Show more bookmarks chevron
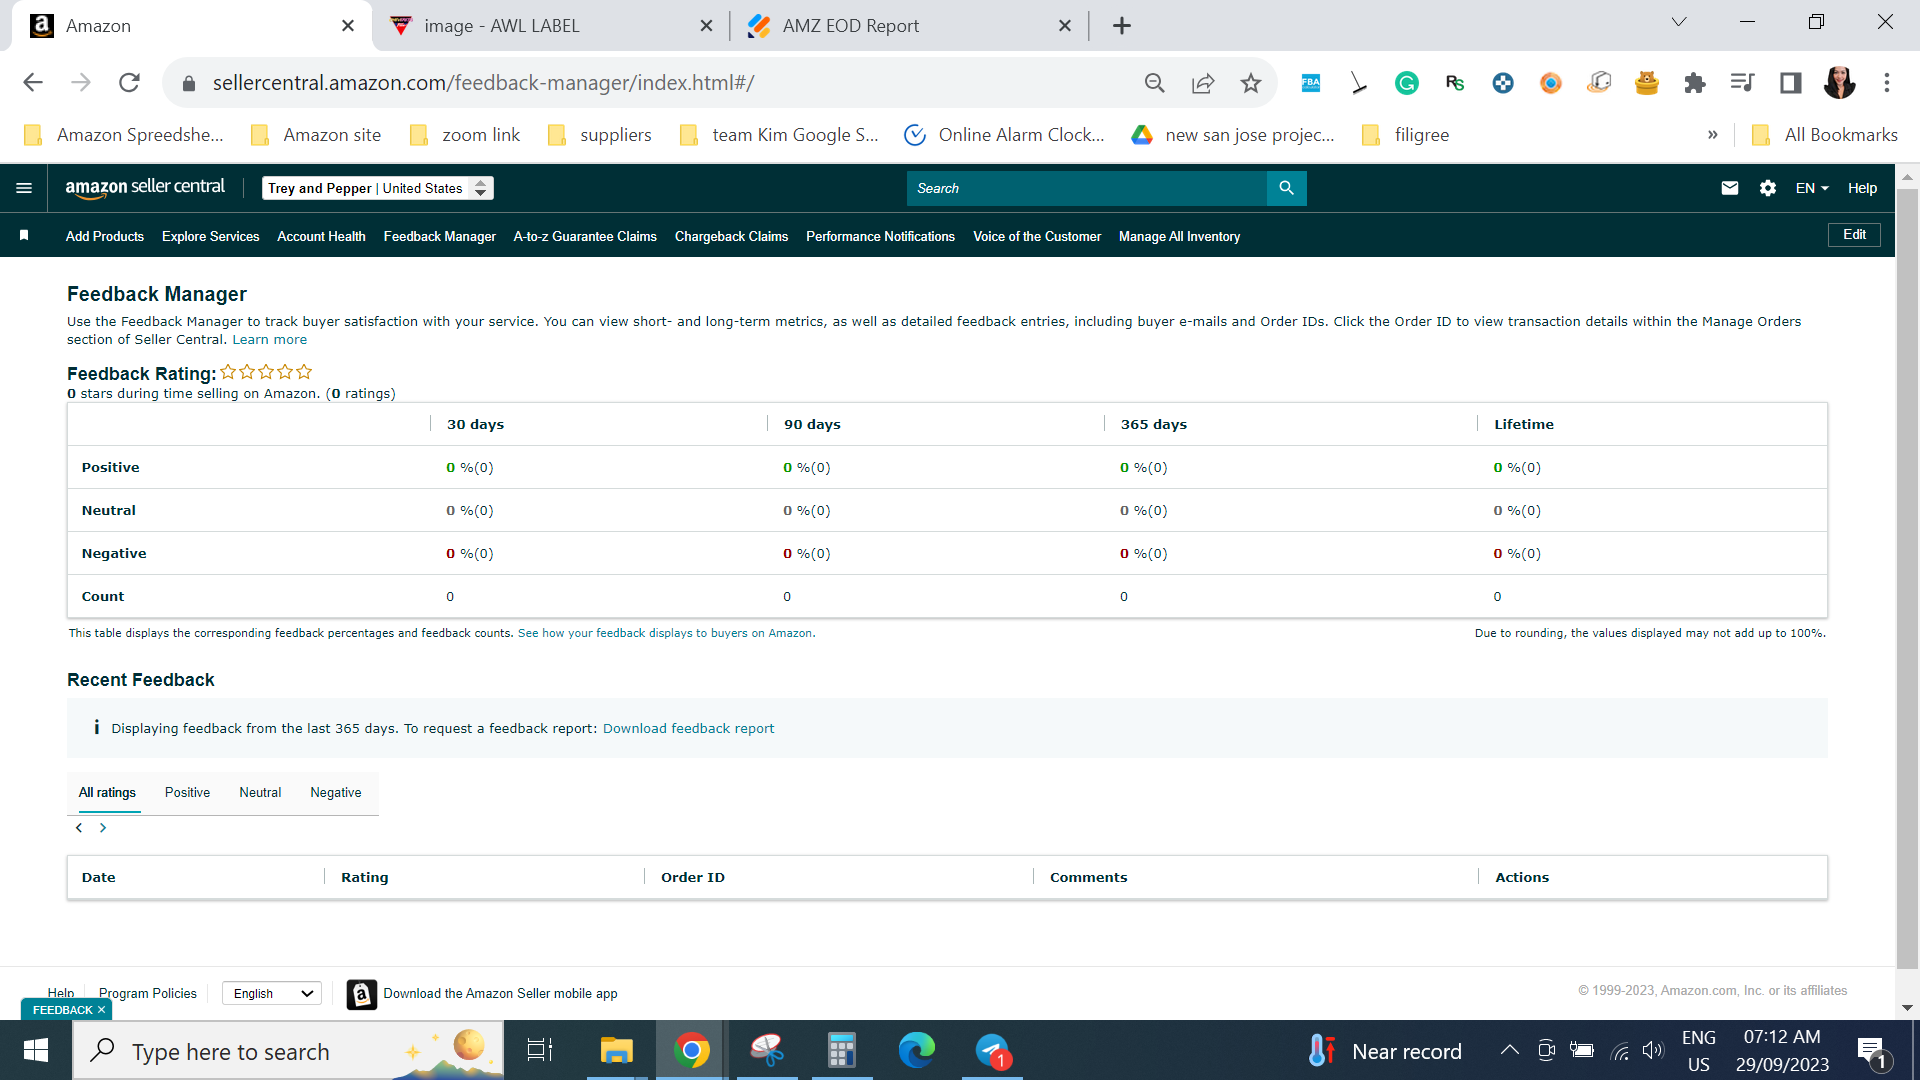Viewport: 1920px width, 1080px height. coord(1713,135)
